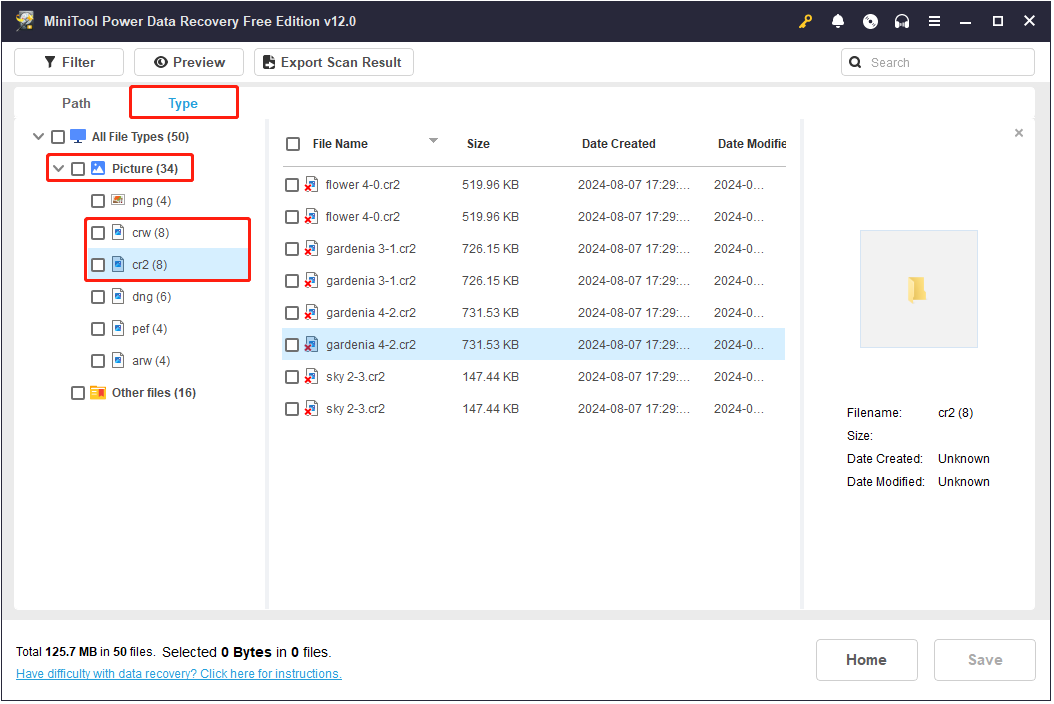Screen dimensions: 1054x704
Task: Click the File Name sort arrow
Action: [x=434, y=141]
